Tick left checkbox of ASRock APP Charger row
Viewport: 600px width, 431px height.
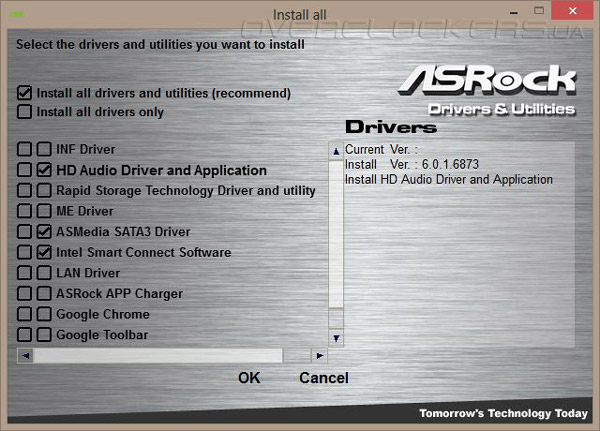[24, 294]
